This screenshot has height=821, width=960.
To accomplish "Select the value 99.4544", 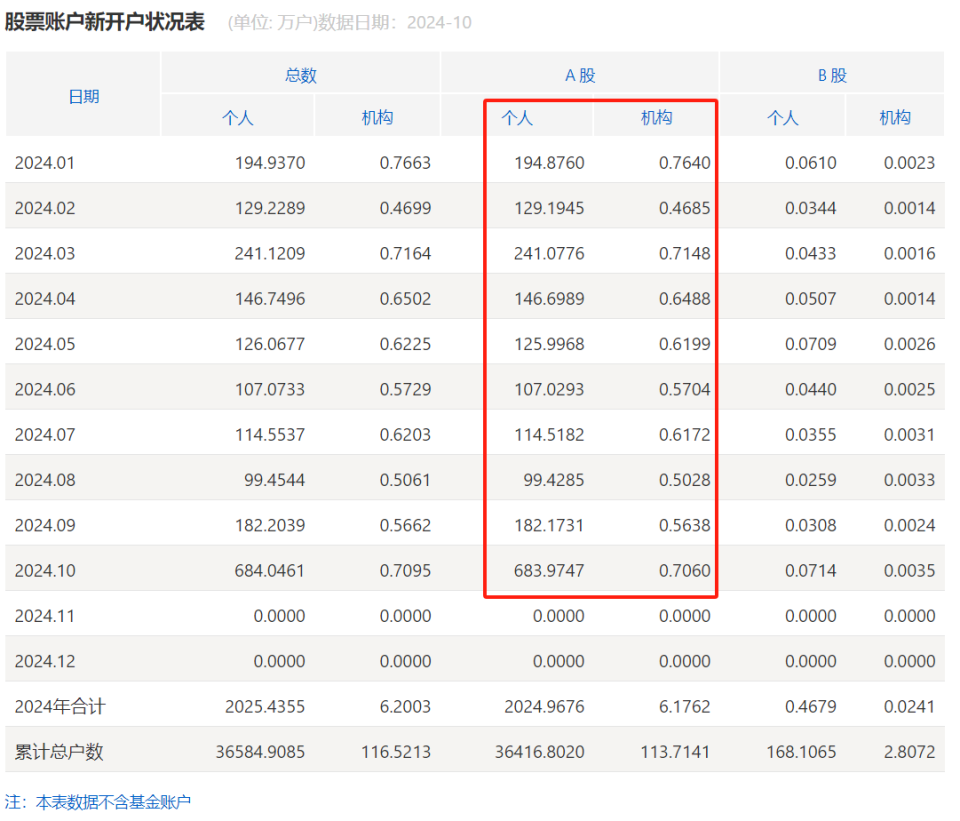I will (x=274, y=480).
